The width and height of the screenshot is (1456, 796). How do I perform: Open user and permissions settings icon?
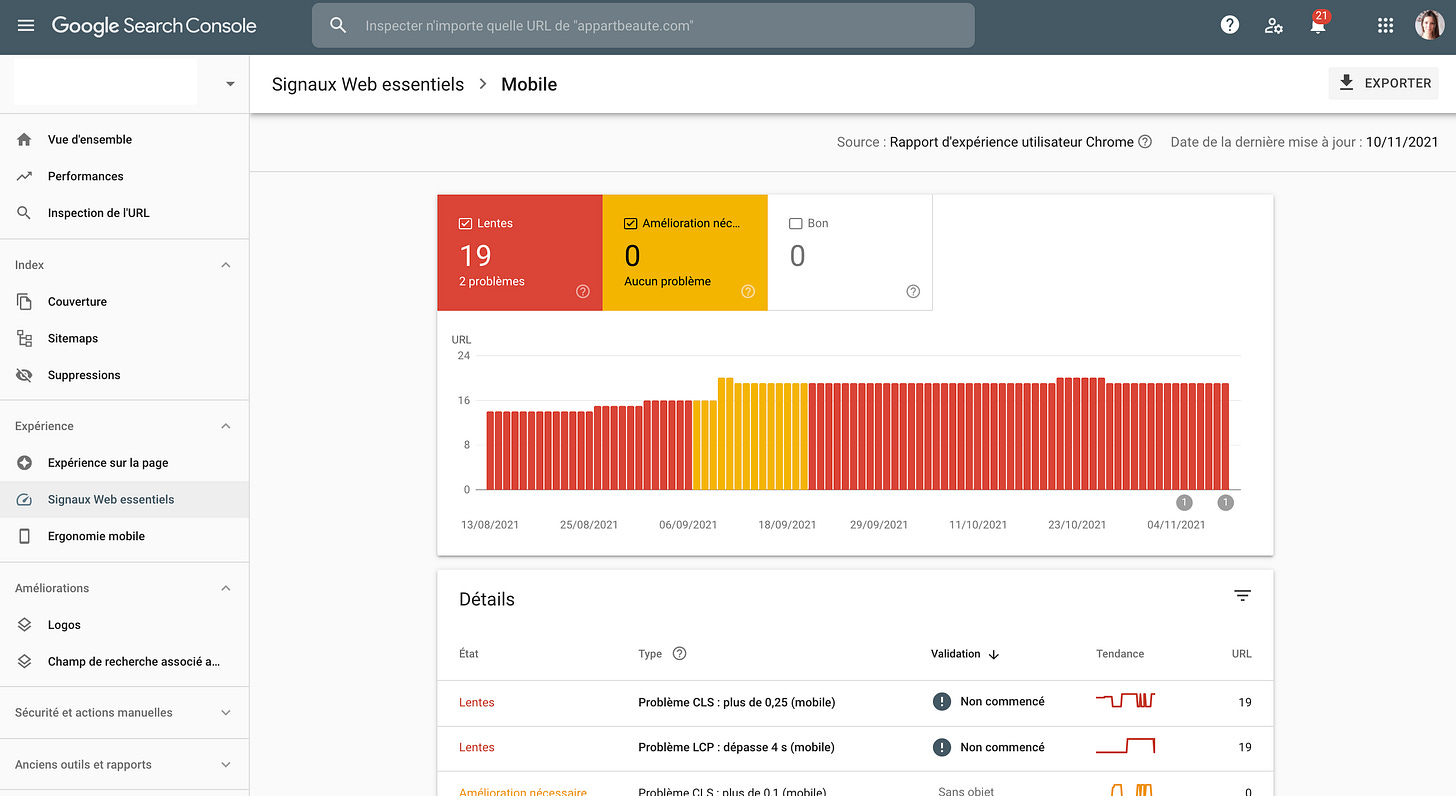click(x=1274, y=26)
